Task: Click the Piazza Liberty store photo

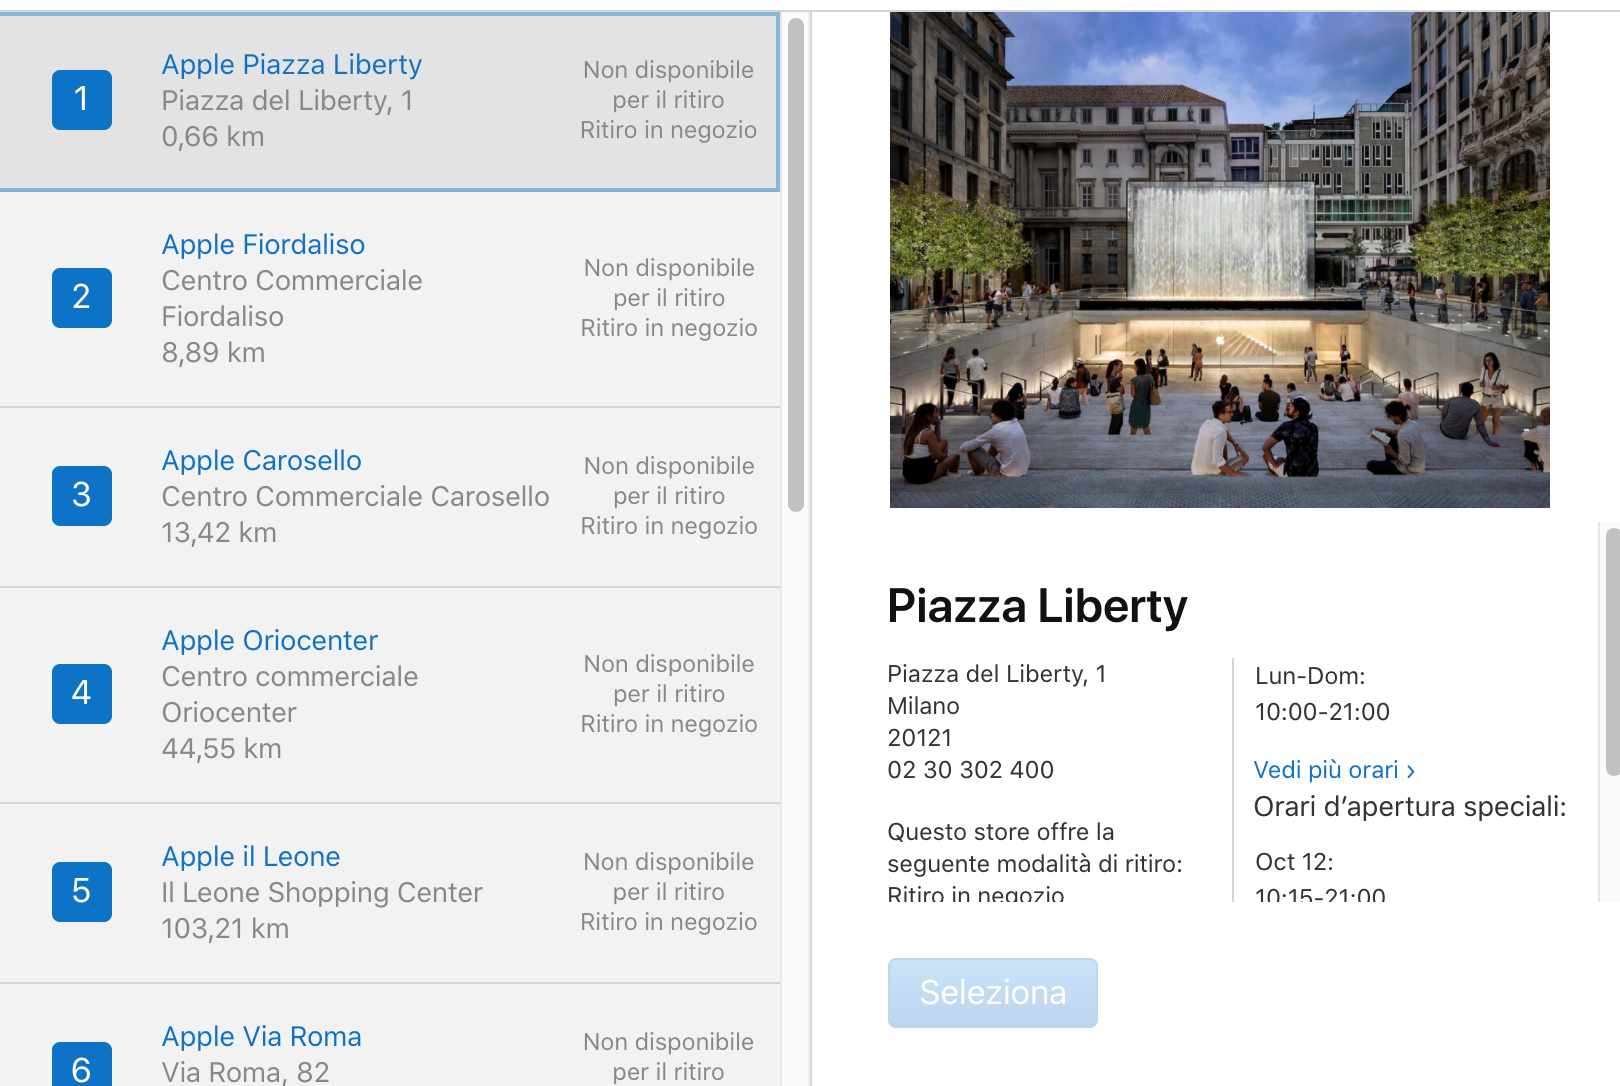Action: [1220, 260]
